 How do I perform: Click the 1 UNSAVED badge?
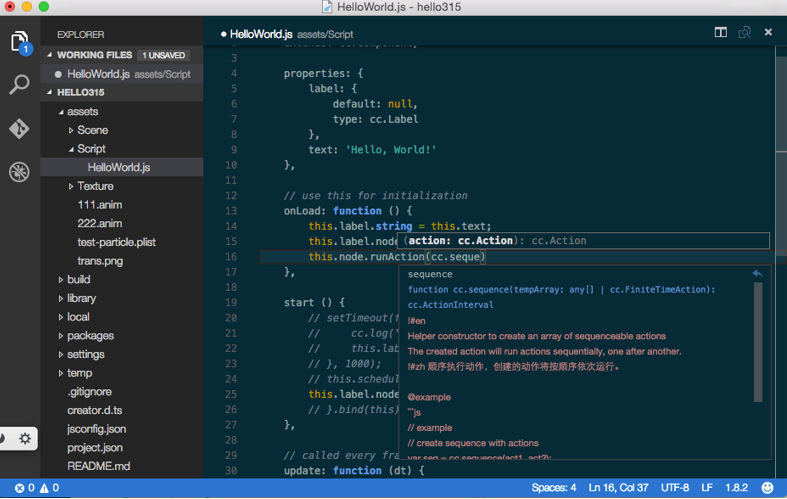click(x=164, y=55)
